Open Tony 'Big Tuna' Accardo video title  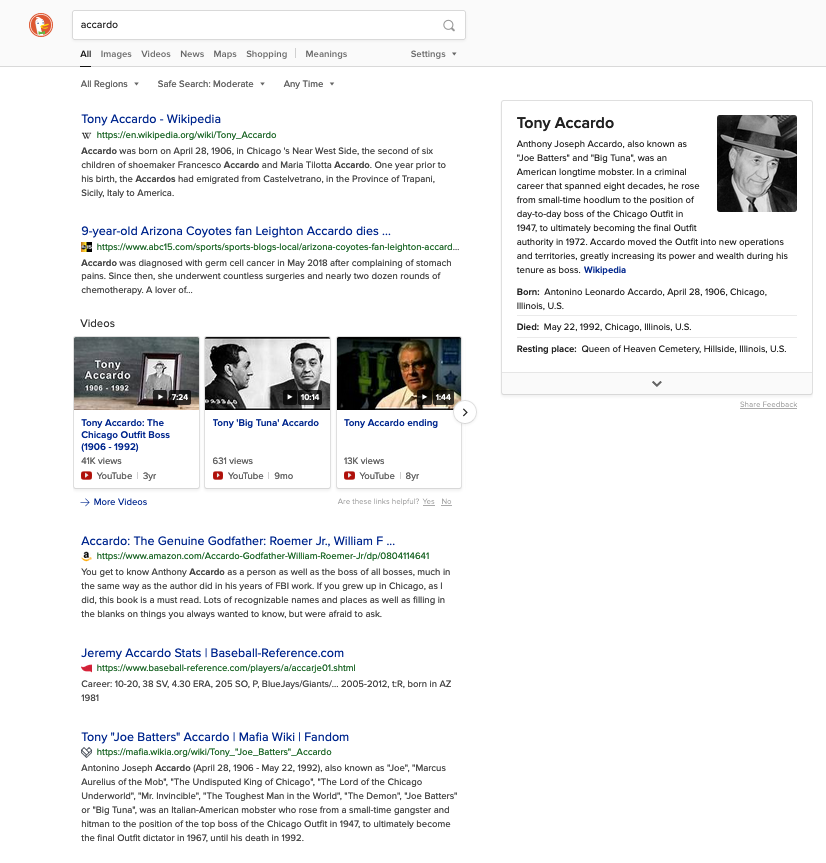pos(266,423)
